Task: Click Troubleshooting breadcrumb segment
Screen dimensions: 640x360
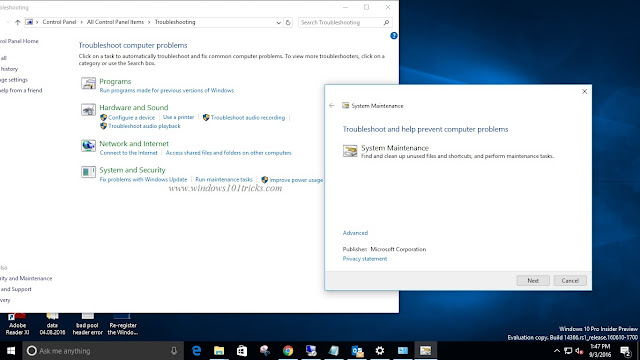Action: tap(175, 22)
